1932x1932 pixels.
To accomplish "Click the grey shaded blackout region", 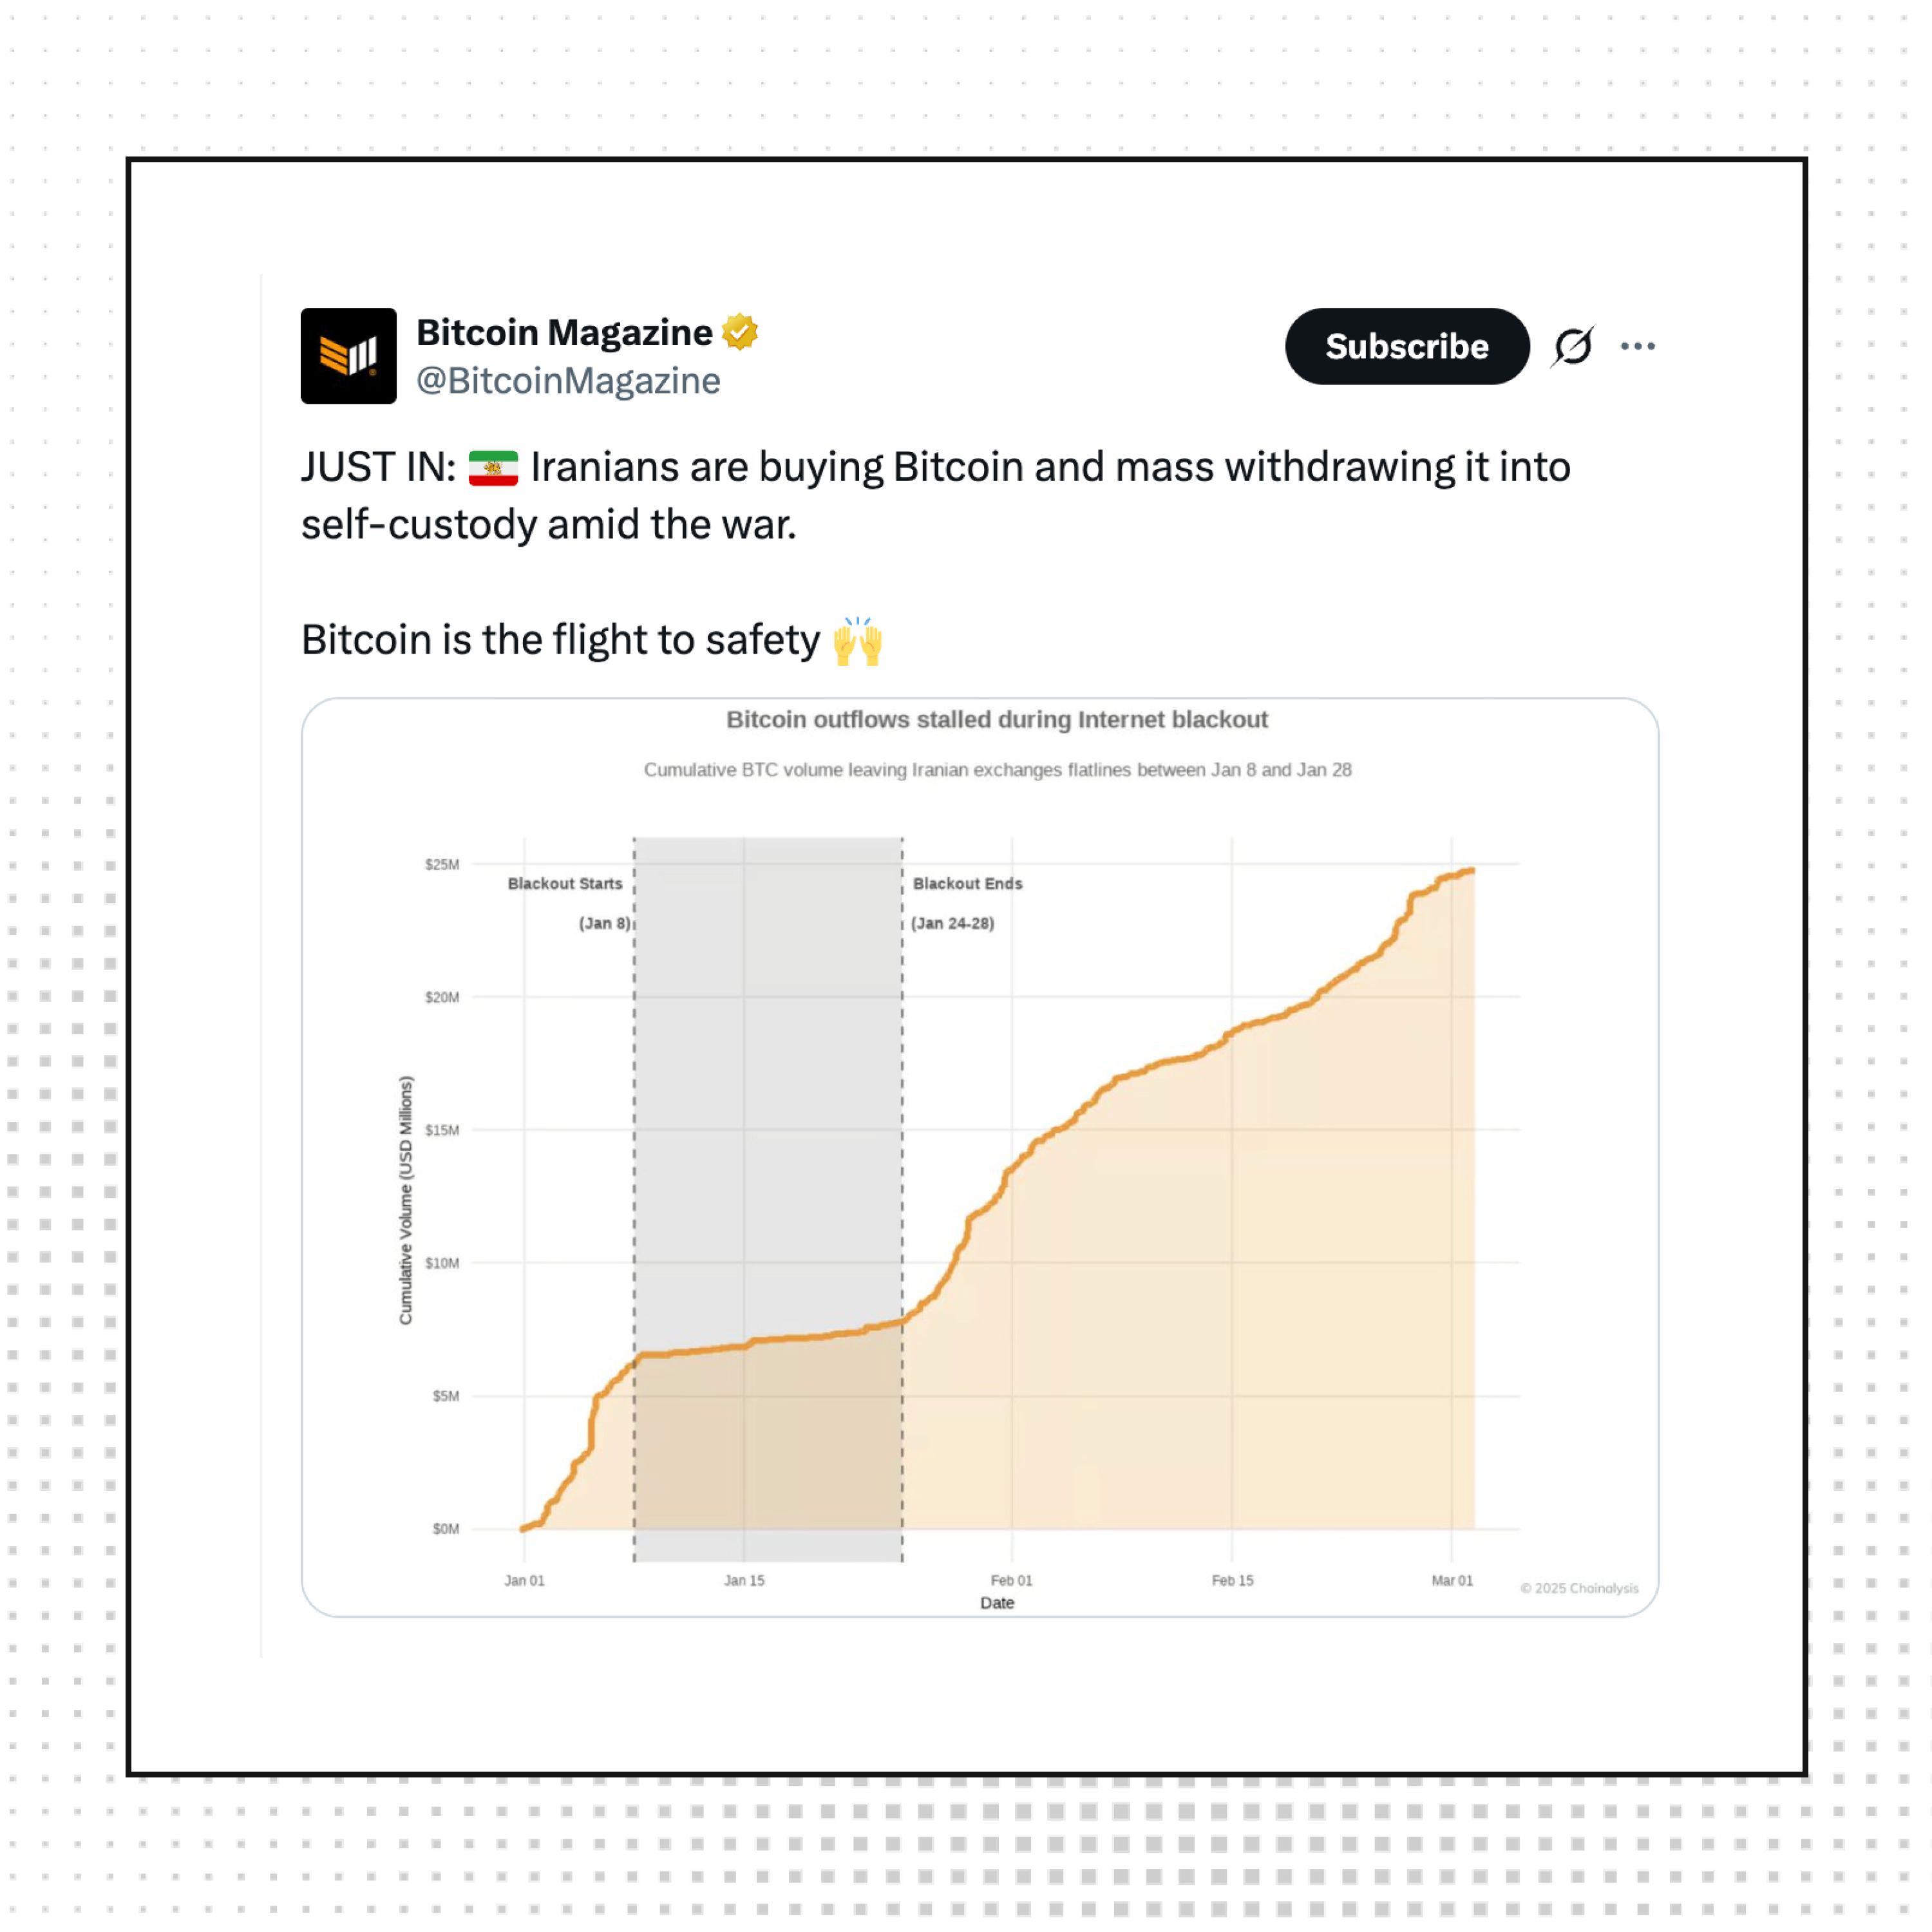I will click(768, 1100).
